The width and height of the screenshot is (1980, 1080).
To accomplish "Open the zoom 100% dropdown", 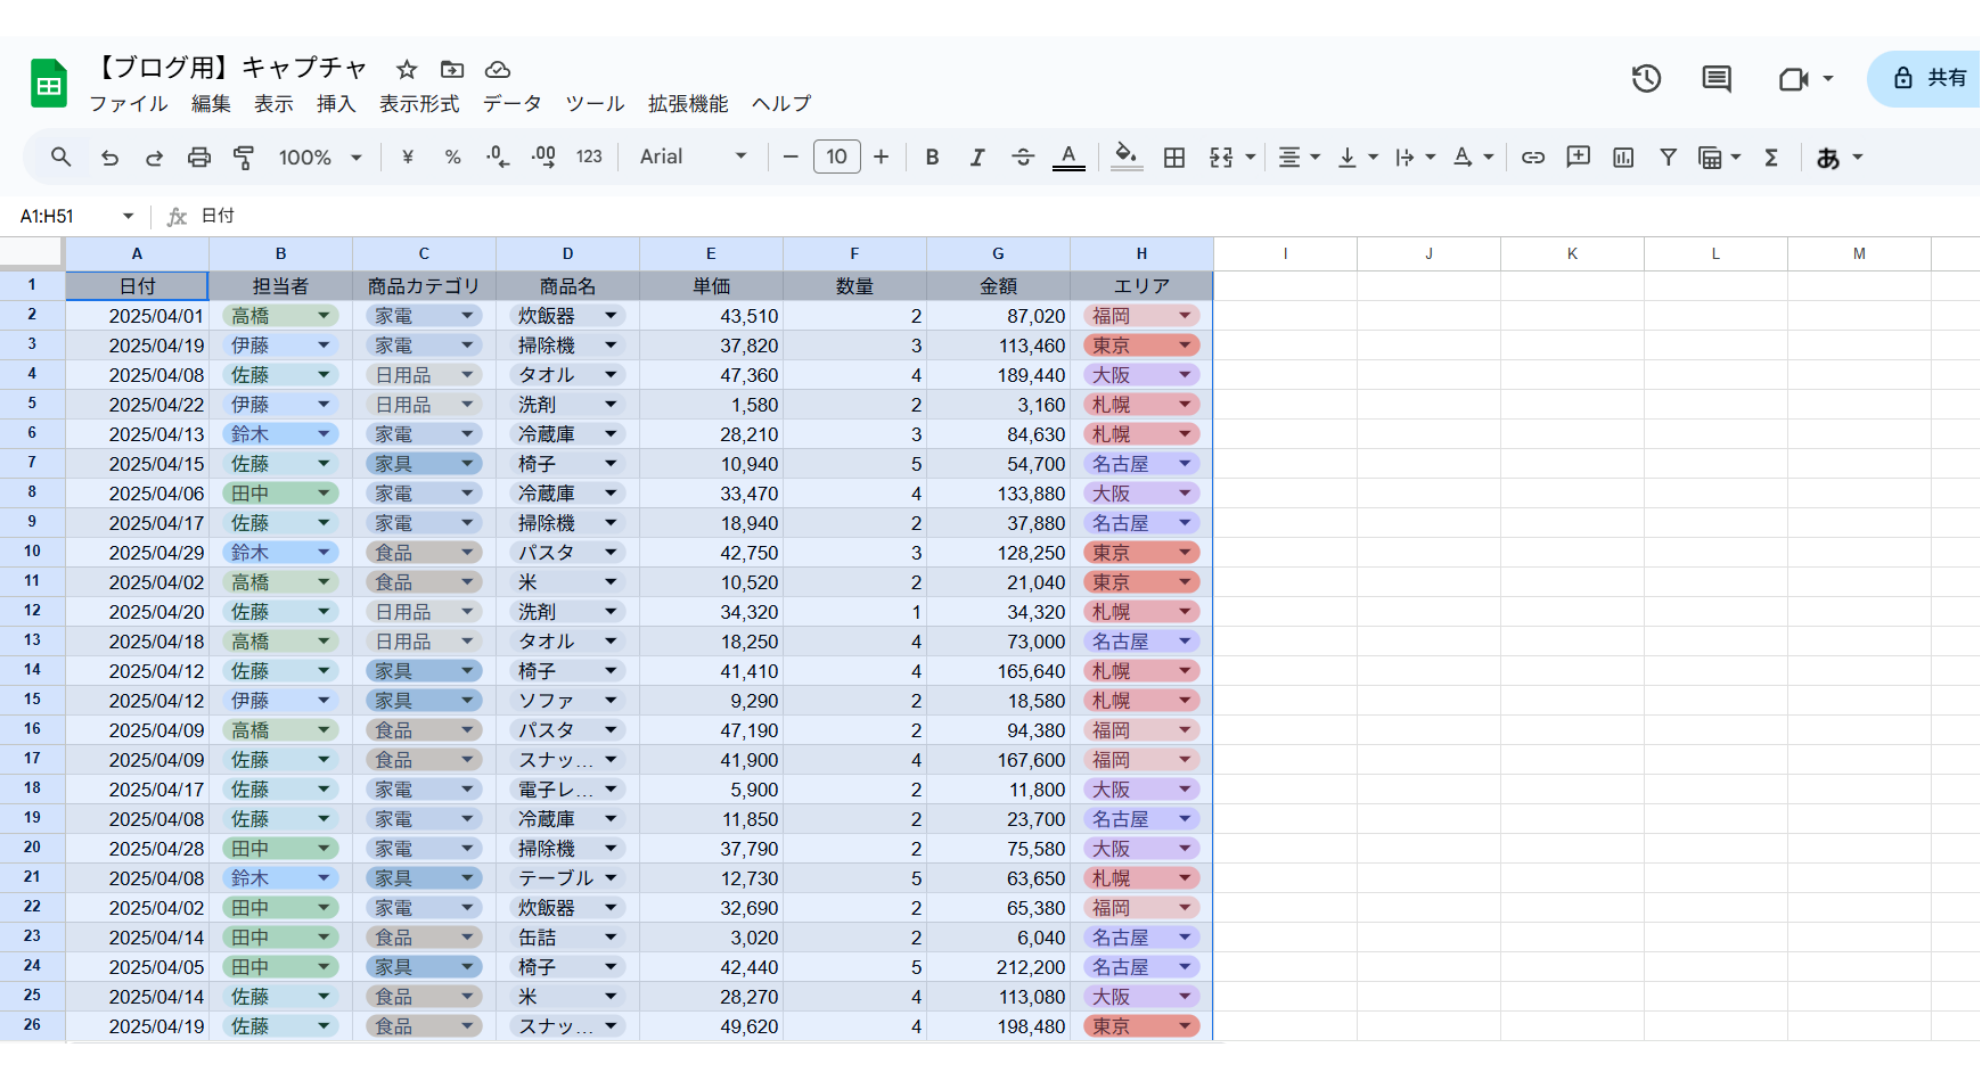I will point(320,157).
